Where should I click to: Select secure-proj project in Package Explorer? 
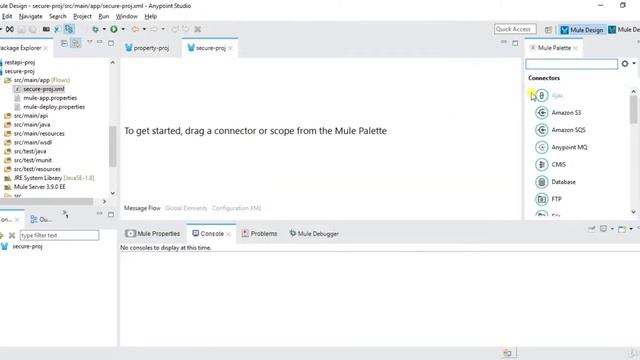pos(20,71)
